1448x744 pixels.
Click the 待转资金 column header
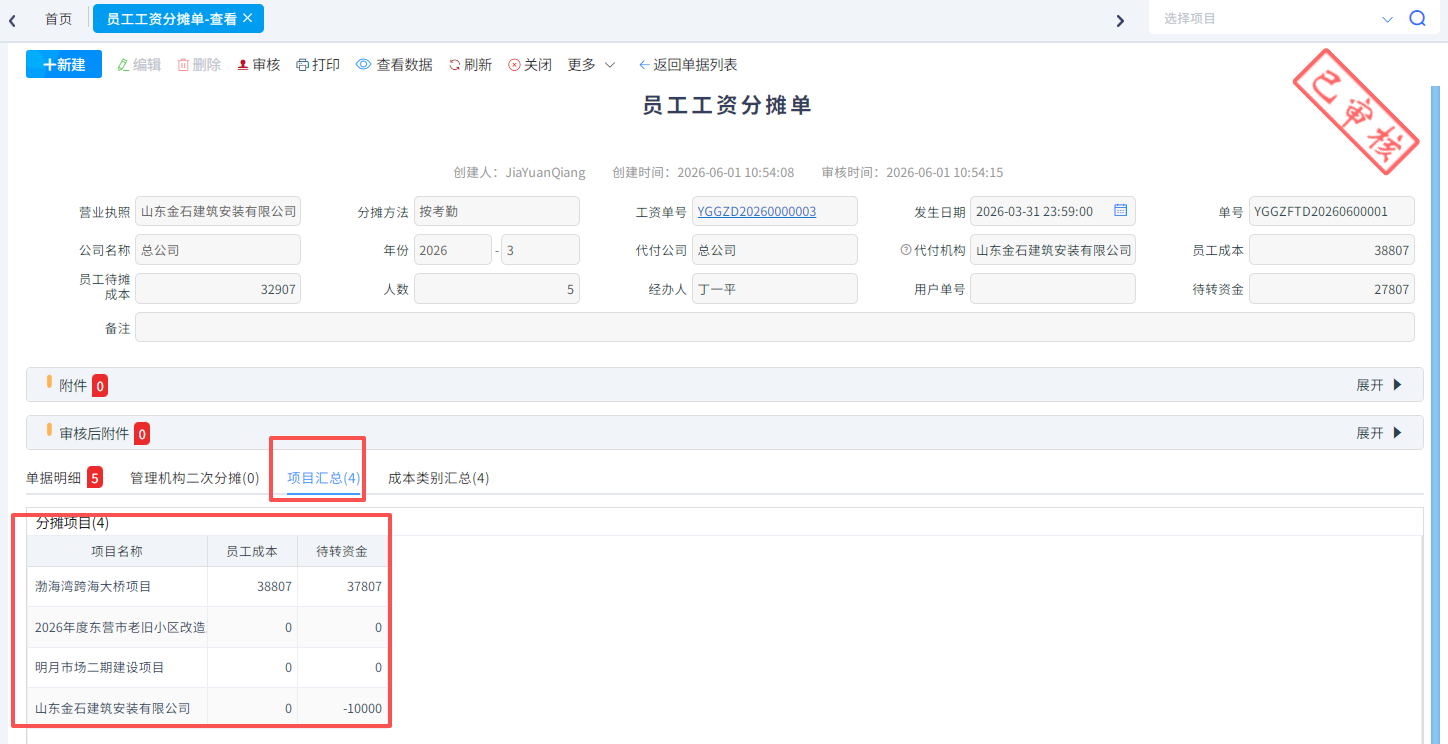pyautogui.click(x=342, y=551)
